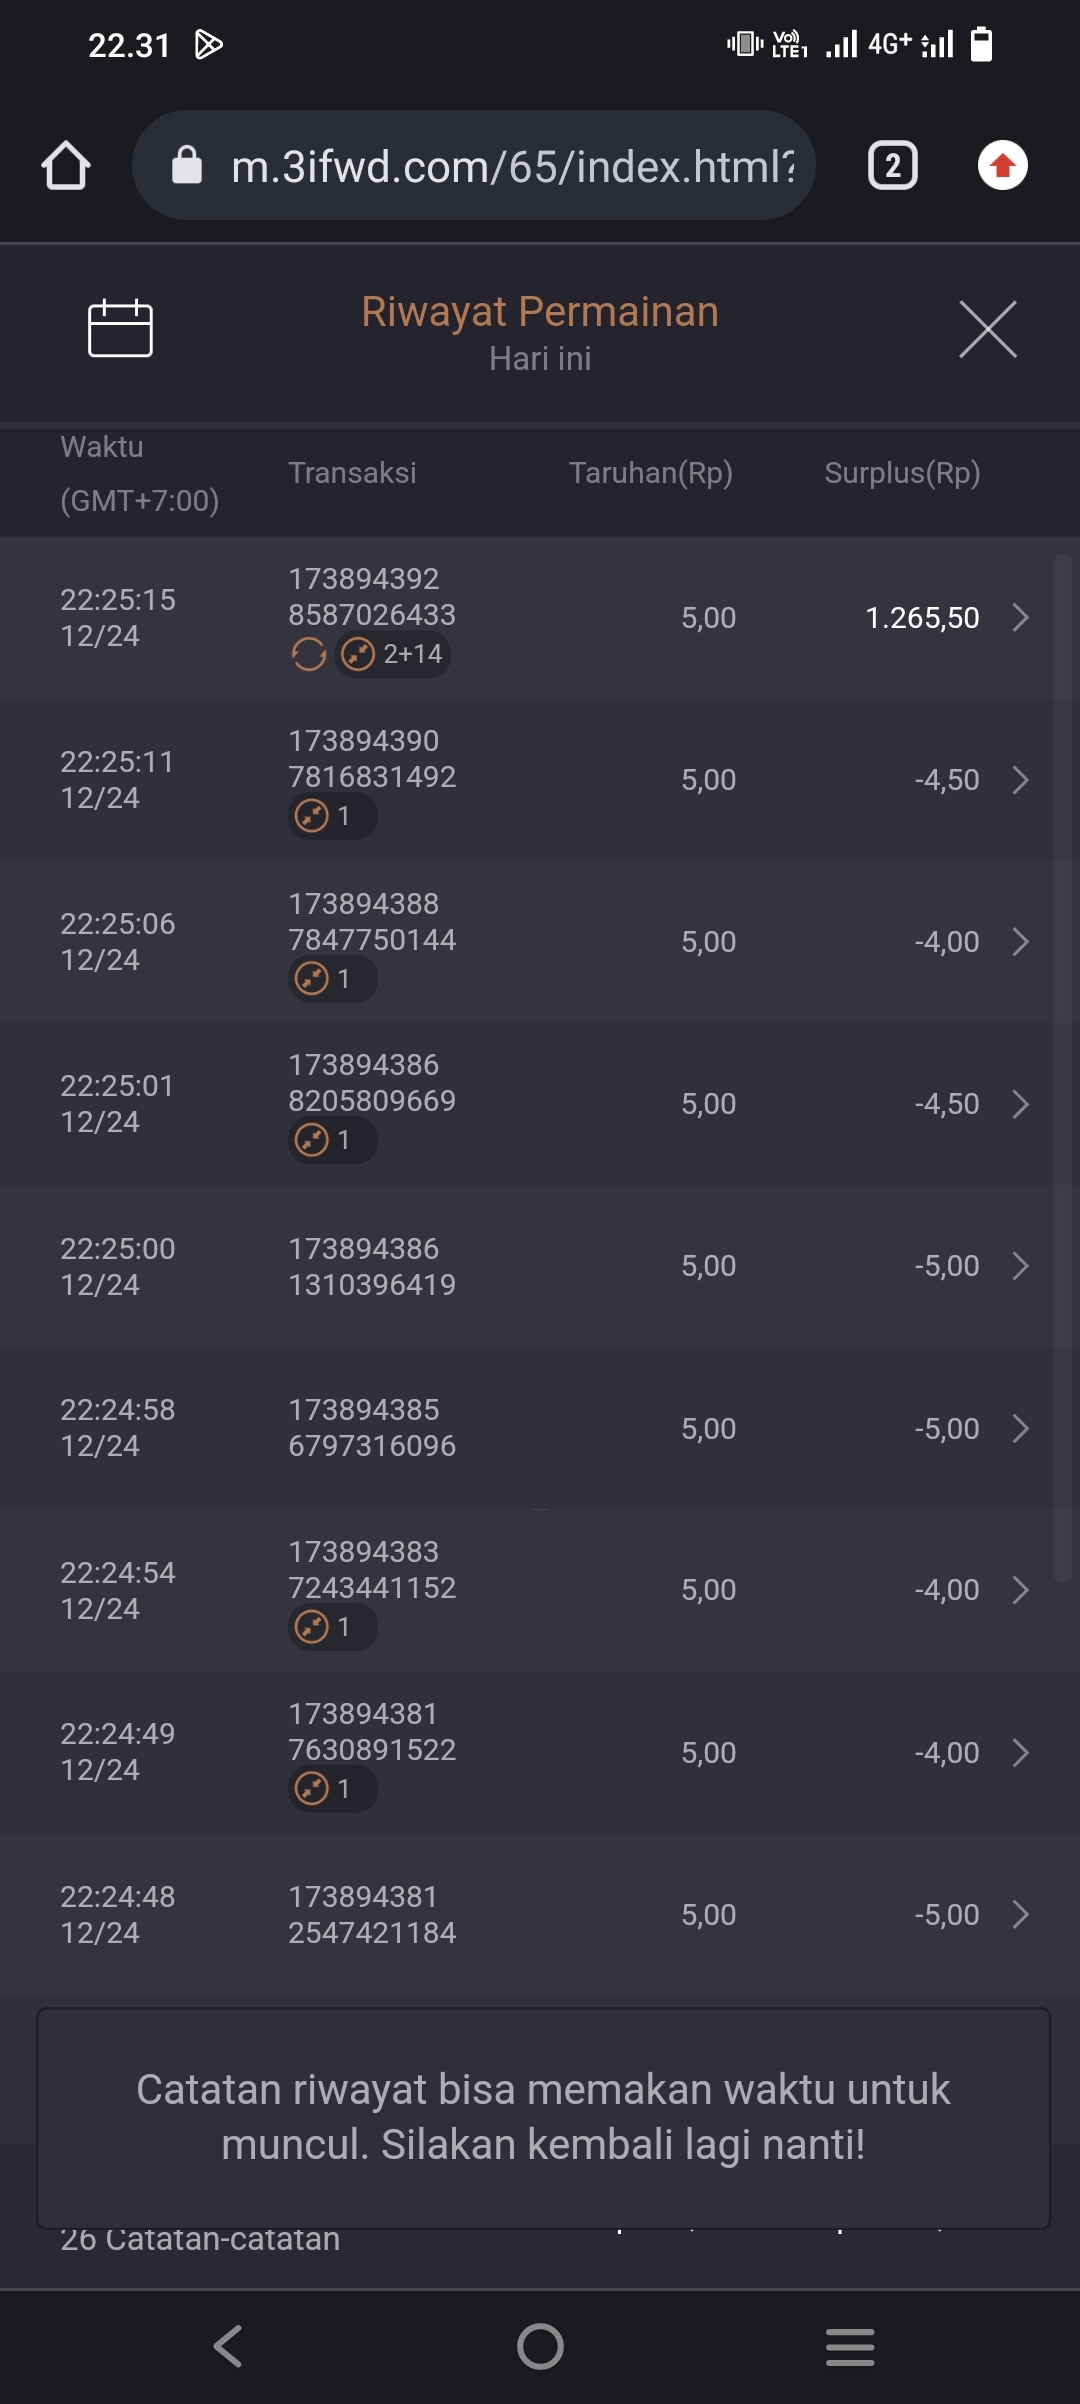This screenshot has width=1080, height=2404.
Task: Select transaction 173894385 6797316096 row
Action: (x=372, y=1428)
